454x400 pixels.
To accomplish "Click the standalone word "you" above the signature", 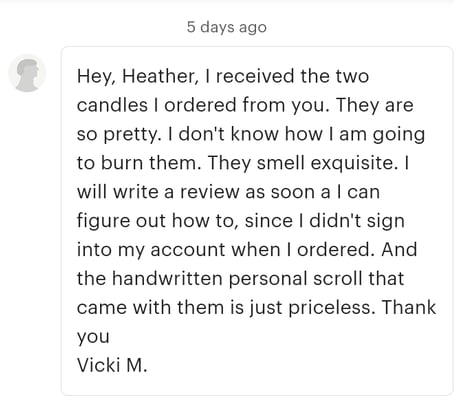I will pyautogui.click(x=93, y=337).
